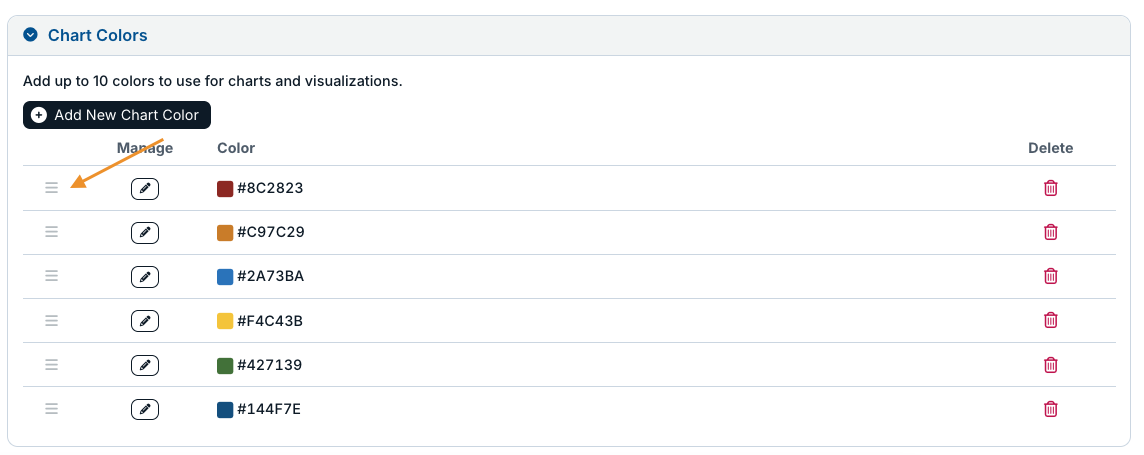Delete the #2A73BA chart color

(1051, 276)
